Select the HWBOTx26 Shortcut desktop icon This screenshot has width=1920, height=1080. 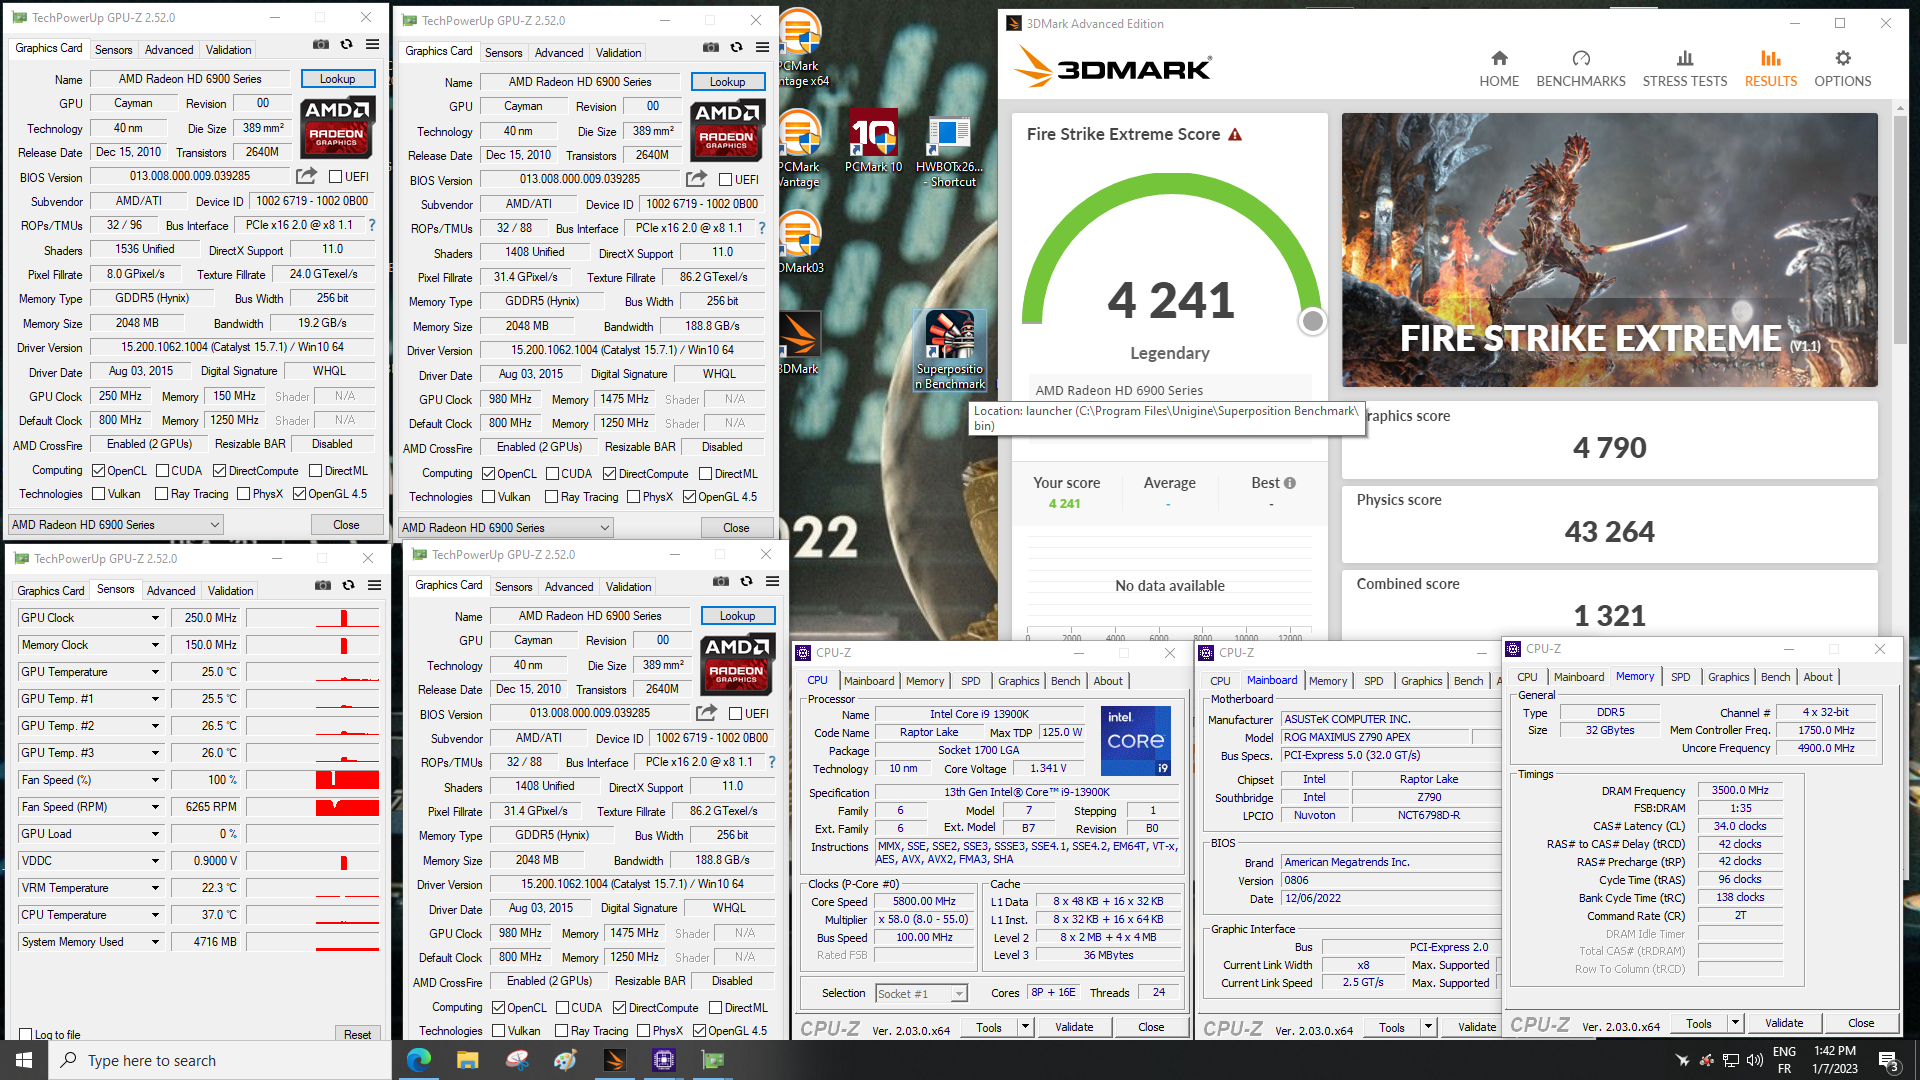(x=949, y=151)
